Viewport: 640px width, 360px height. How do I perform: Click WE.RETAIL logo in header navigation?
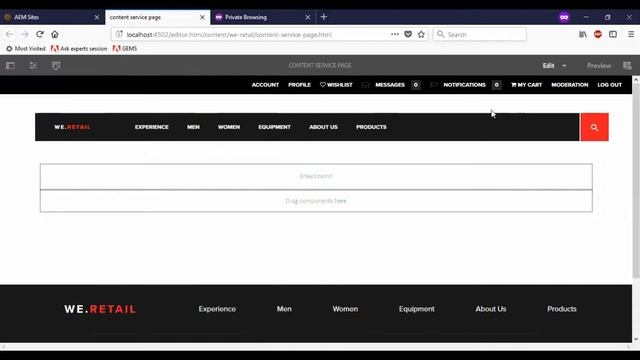[x=72, y=127]
